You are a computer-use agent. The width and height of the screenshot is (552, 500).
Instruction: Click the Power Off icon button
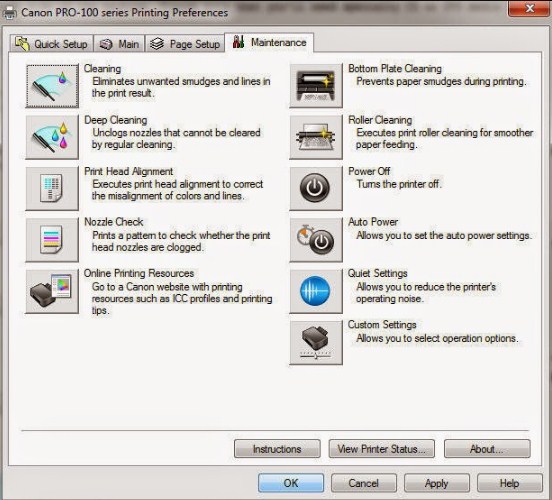tap(316, 188)
